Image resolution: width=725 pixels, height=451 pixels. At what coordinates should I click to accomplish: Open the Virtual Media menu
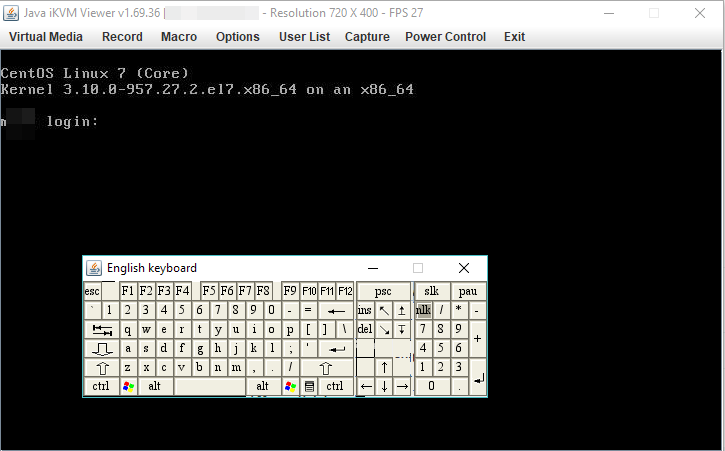pyautogui.click(x=46, y=37)
